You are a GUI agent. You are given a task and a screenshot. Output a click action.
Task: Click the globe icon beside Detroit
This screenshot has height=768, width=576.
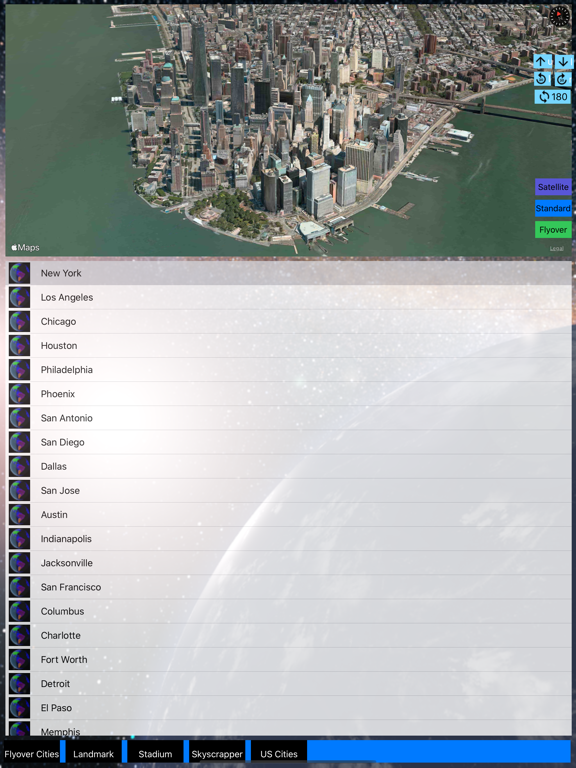(x=20, y=684)
